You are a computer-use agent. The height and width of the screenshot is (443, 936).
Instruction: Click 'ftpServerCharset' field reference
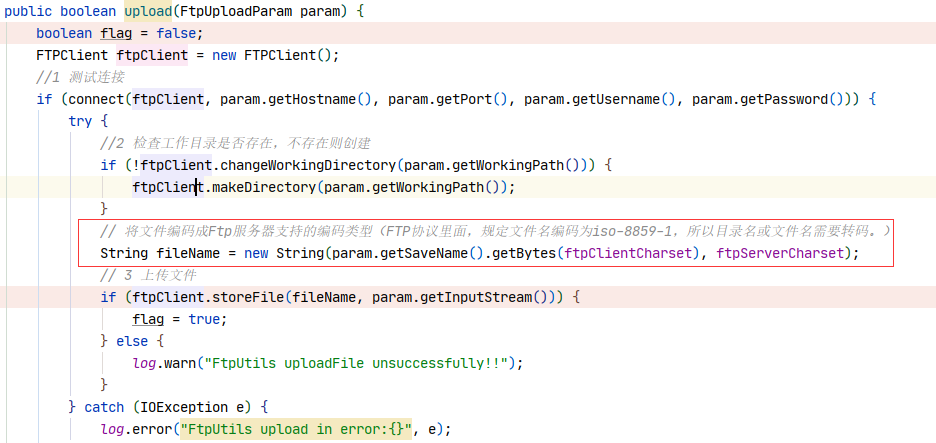780,253
